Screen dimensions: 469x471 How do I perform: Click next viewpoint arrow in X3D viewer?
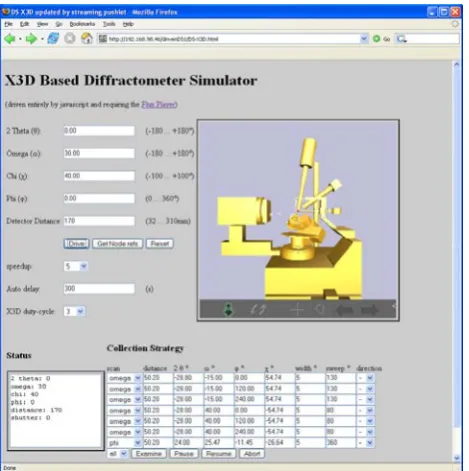click(x=370, y=310)
